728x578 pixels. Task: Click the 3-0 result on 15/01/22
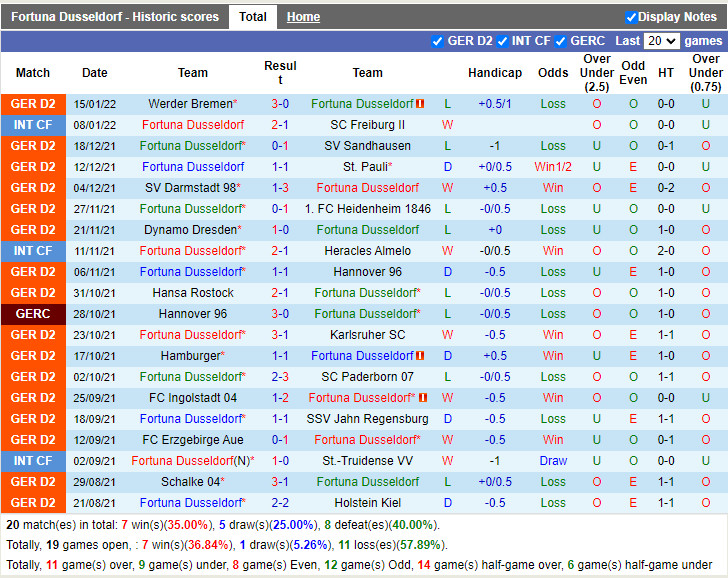[280, 104]
